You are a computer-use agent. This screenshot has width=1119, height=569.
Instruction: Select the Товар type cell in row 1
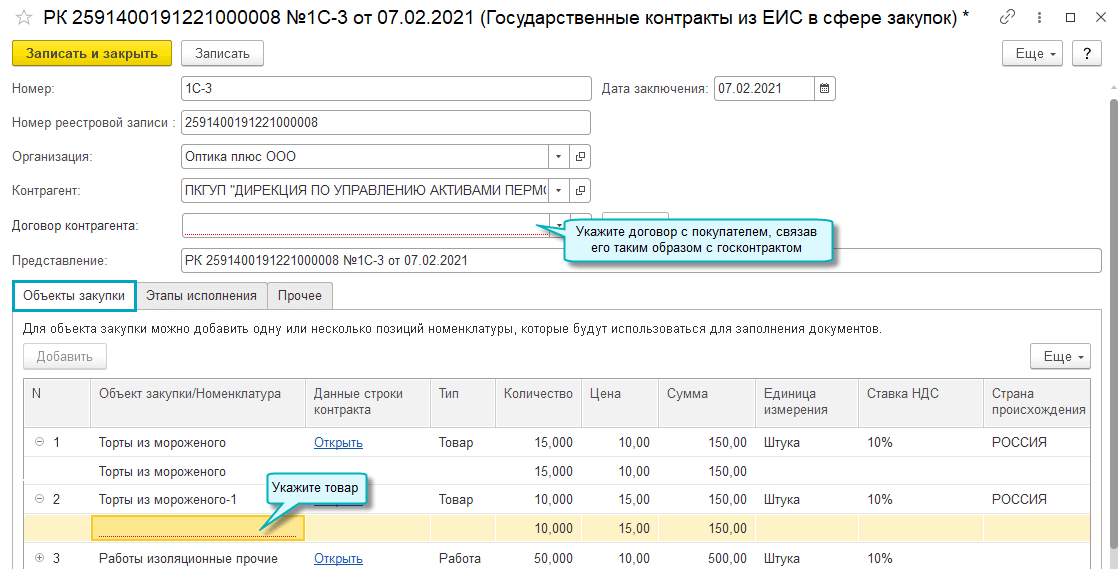462,443
